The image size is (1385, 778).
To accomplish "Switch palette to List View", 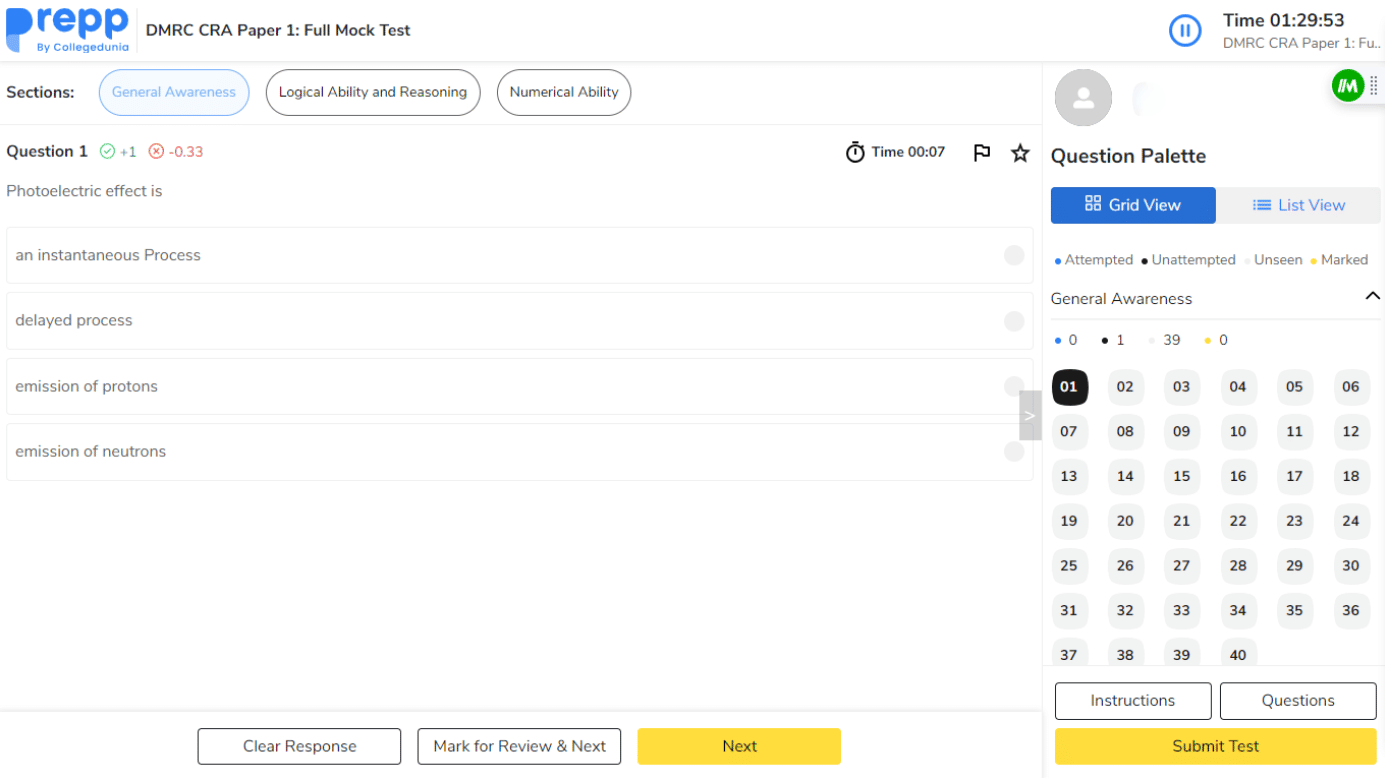I will click(1298, 205).
